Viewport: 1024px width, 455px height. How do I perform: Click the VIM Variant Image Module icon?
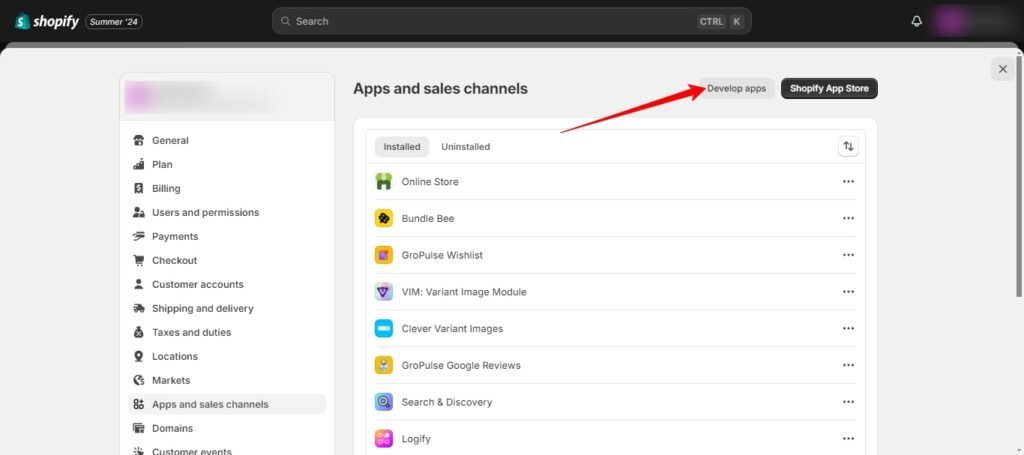pos(384,292)
